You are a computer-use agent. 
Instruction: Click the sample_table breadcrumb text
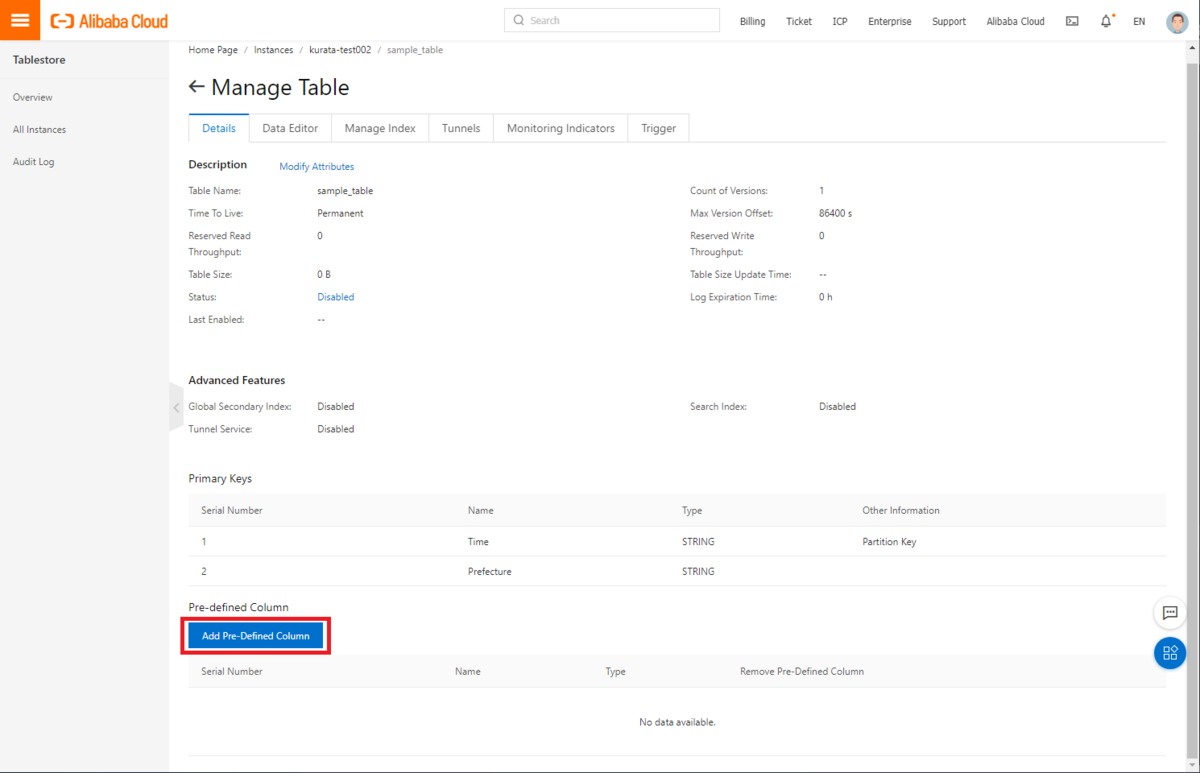click(415, 49)
